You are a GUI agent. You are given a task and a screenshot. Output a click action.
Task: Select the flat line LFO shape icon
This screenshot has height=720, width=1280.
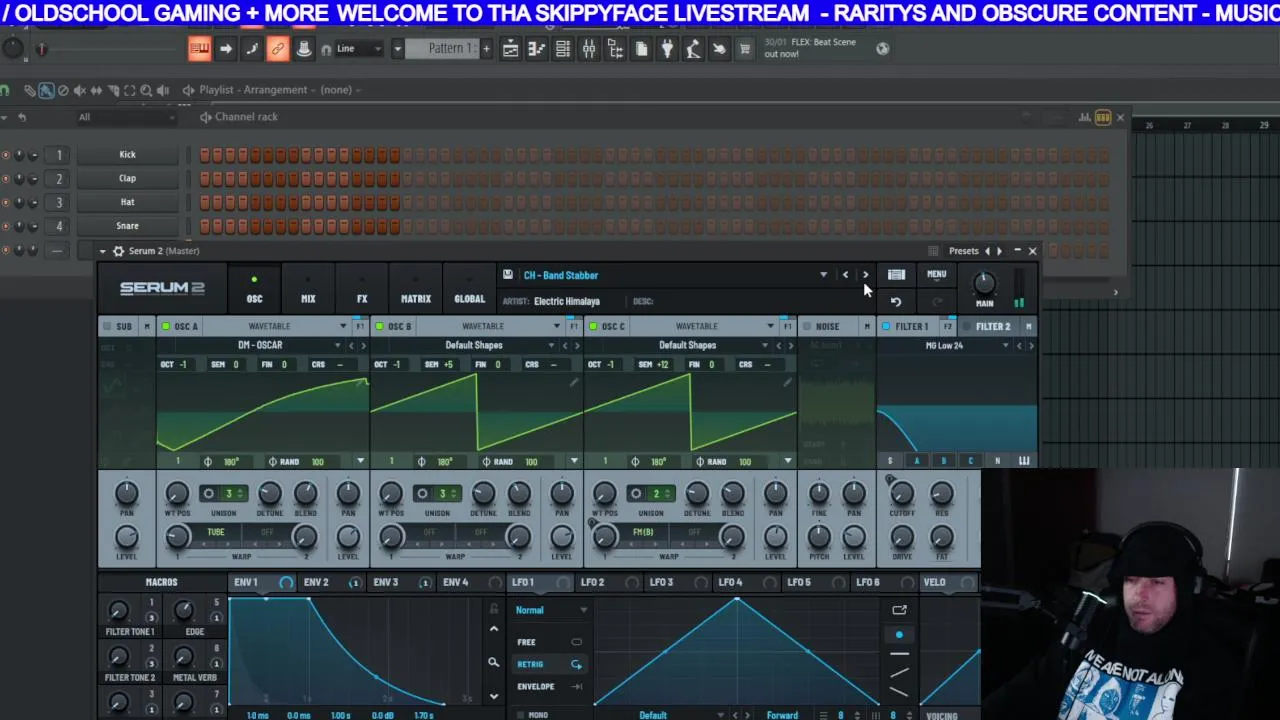coord(899,654)
